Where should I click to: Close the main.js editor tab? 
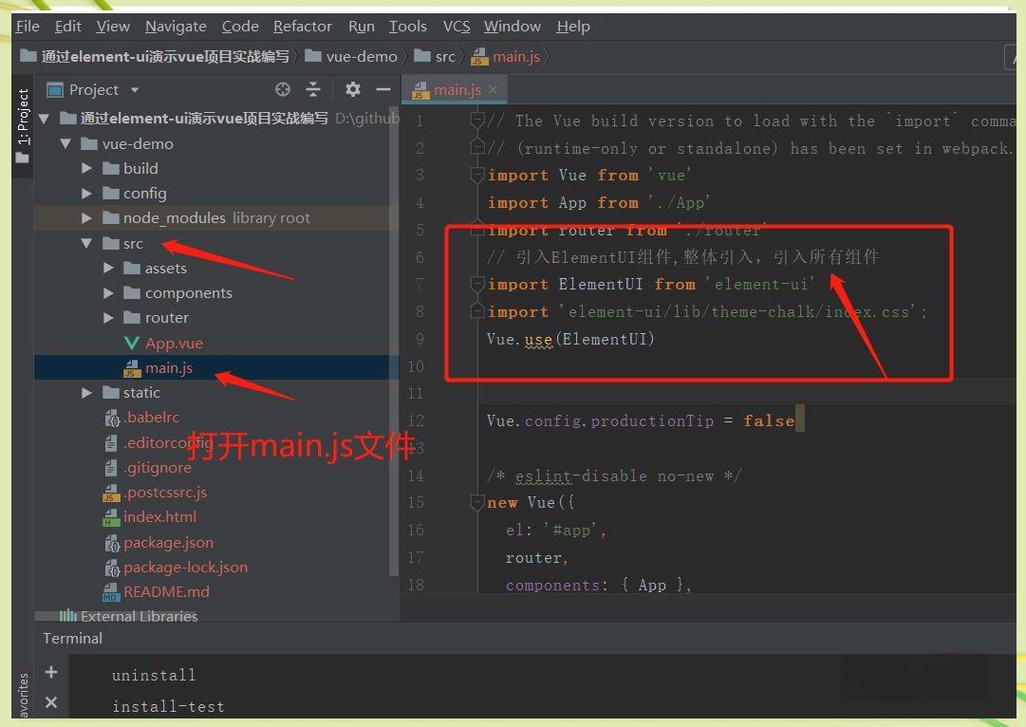(493, 90)
